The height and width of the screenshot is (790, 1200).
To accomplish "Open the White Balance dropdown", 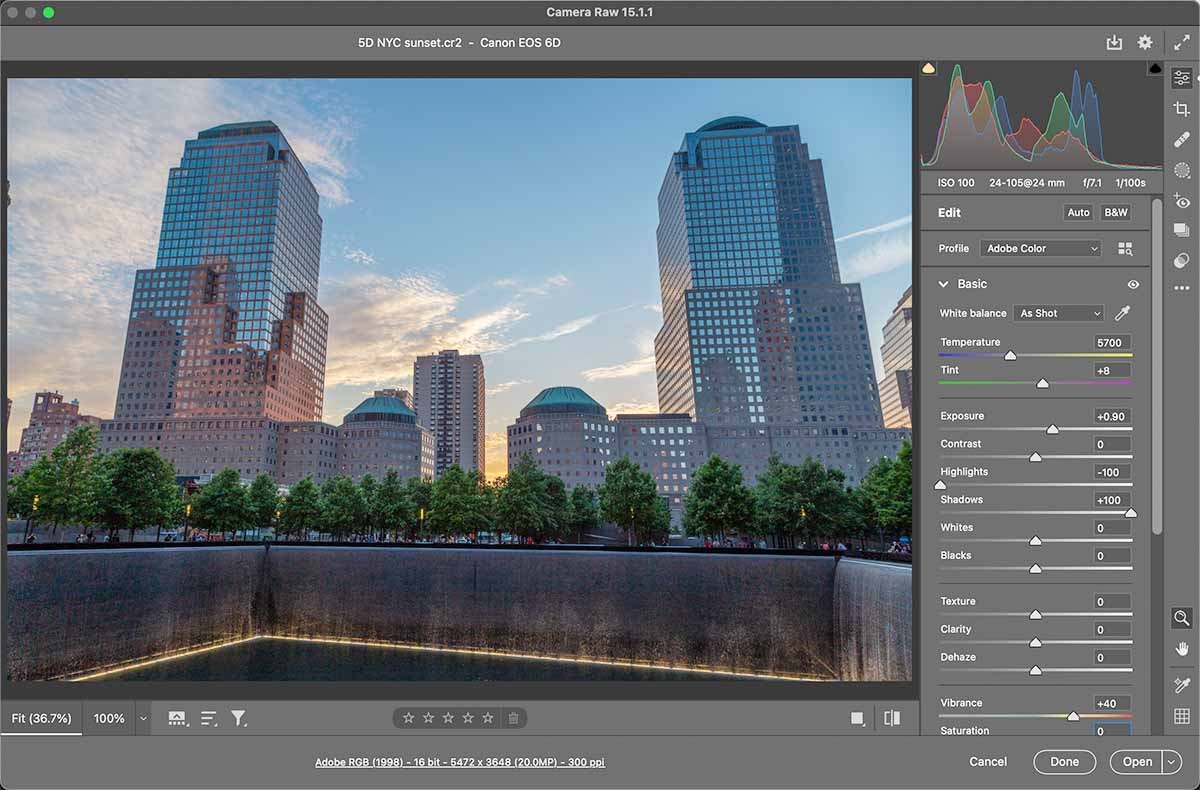I will [1057, 313].
